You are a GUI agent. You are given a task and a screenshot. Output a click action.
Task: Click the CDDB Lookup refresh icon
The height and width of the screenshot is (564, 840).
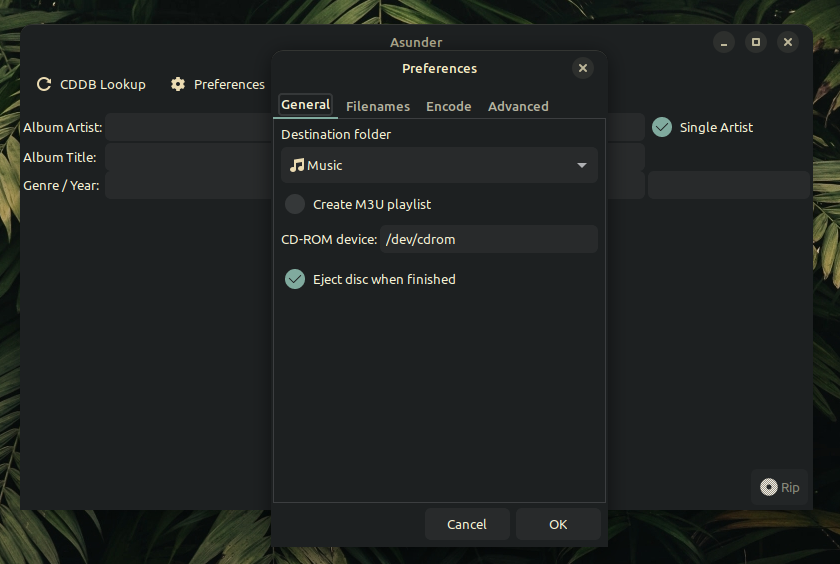(44, 84)
